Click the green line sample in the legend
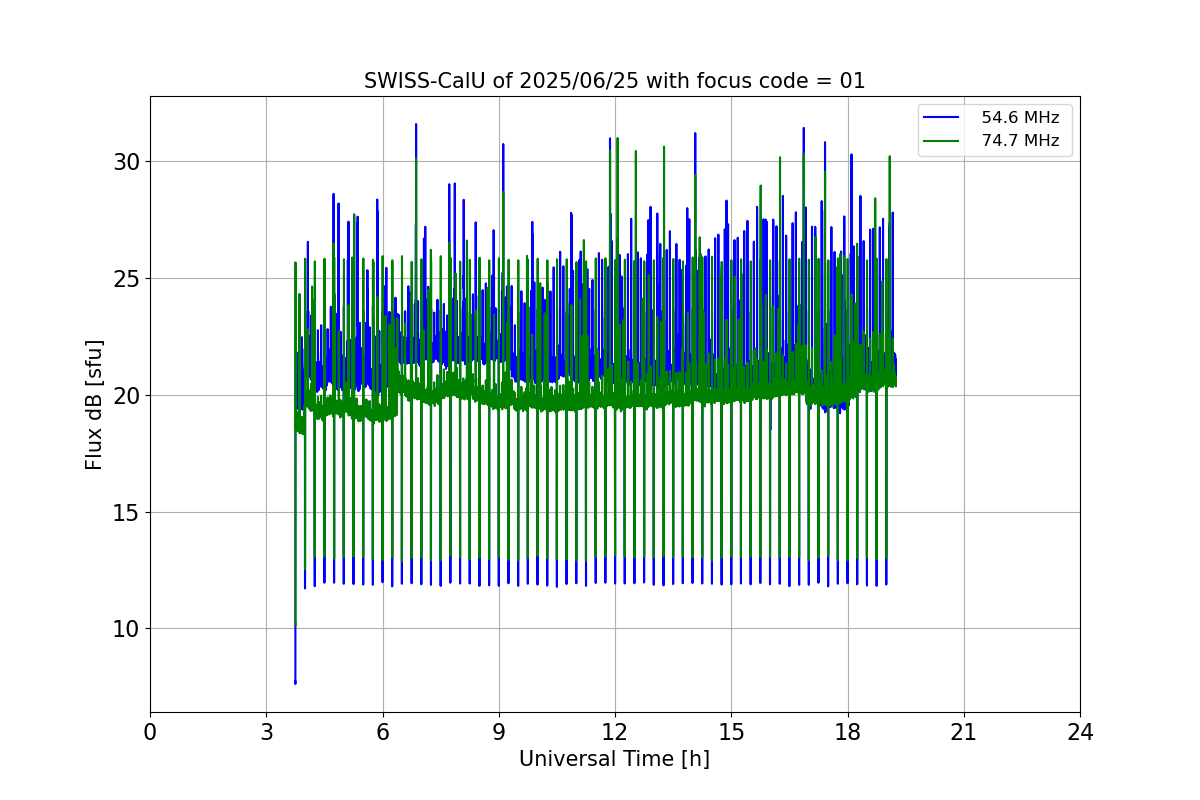 [943, 141]
